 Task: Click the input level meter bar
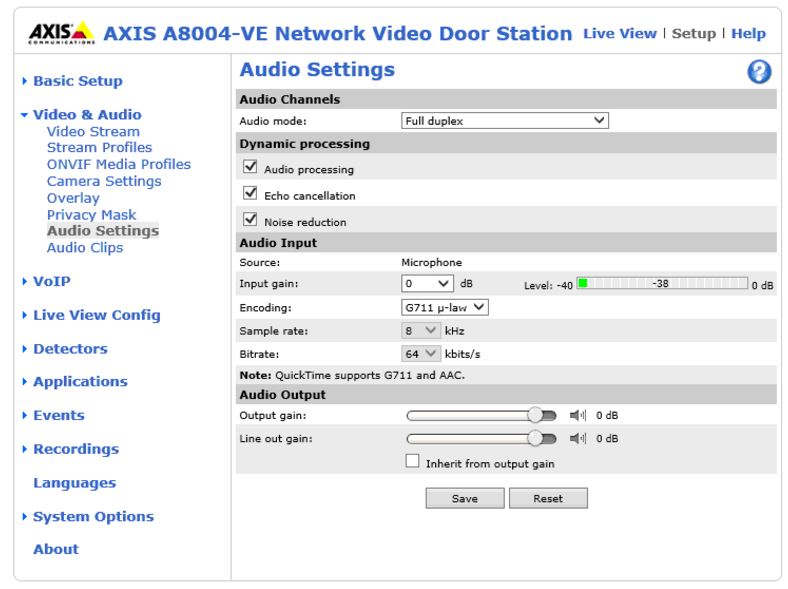[662, 285]
